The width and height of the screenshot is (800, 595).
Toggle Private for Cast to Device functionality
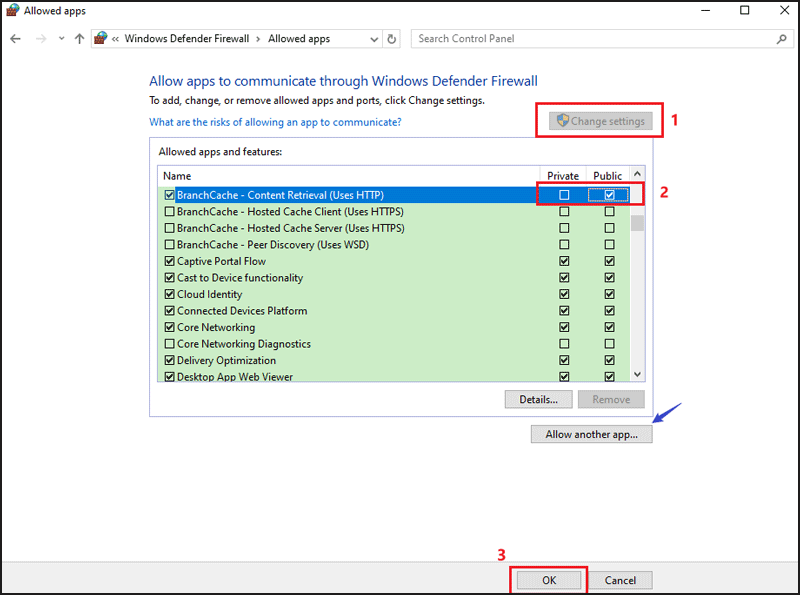tap(564, 278)
